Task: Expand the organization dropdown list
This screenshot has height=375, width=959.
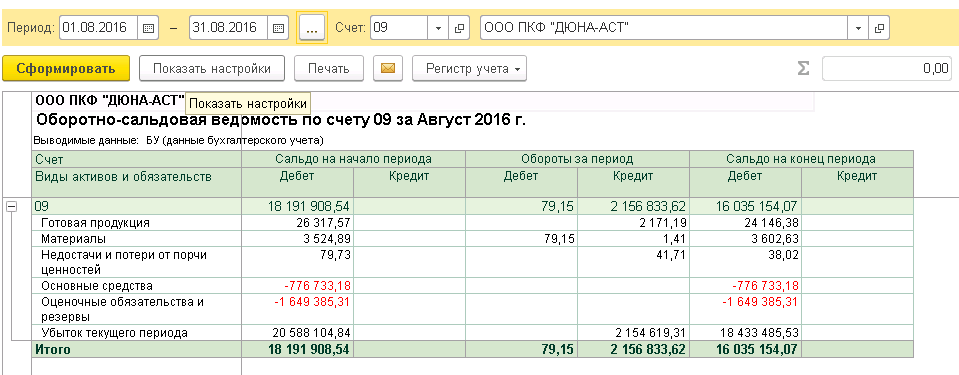Action: 859,28
